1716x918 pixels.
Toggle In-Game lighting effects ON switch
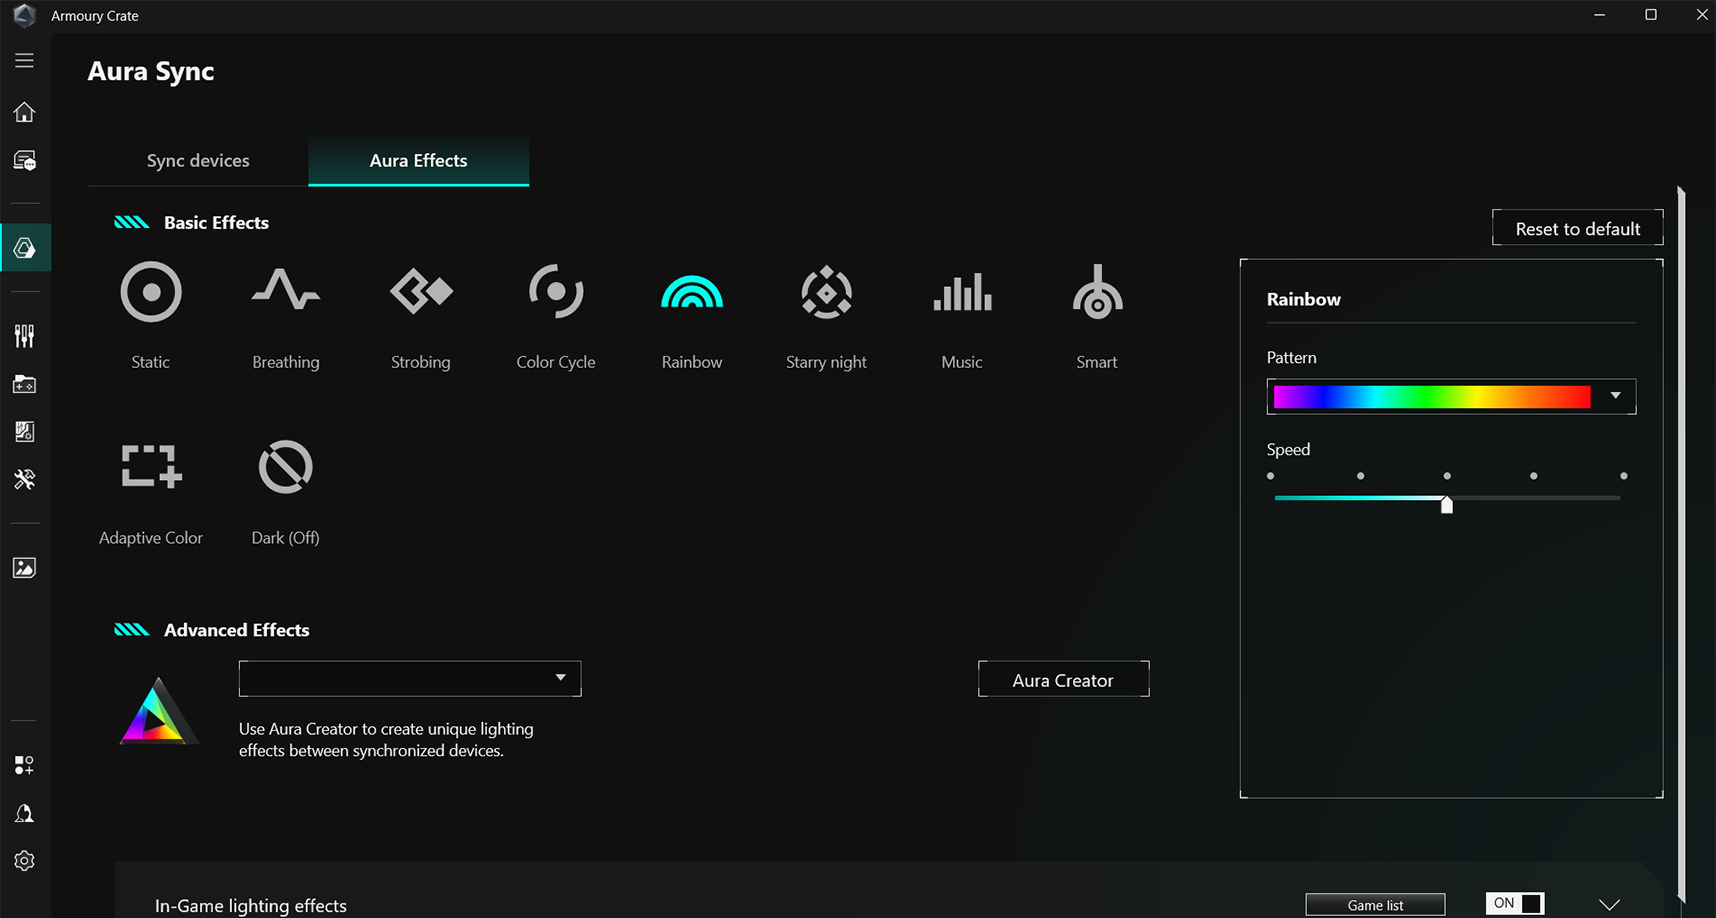click(1514, 903)
